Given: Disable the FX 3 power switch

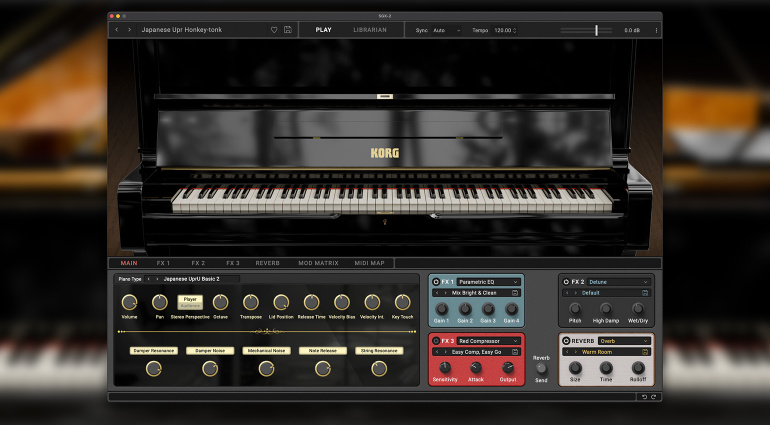Looking at the screenshot, I should 436,341.
